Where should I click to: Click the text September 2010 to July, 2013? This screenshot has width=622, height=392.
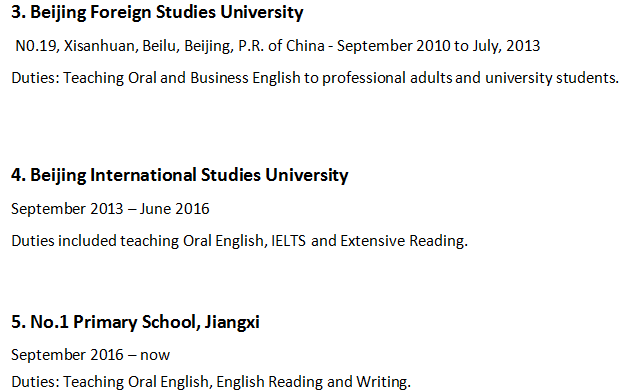point(438,46)
